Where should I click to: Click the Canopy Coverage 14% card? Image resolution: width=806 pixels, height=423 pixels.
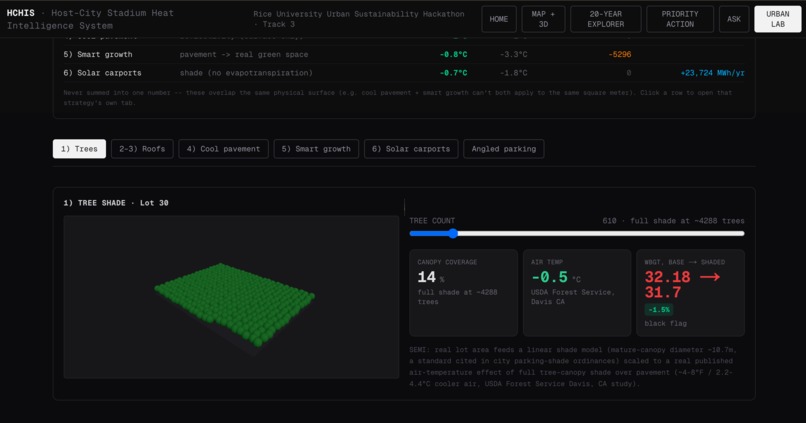463,293
